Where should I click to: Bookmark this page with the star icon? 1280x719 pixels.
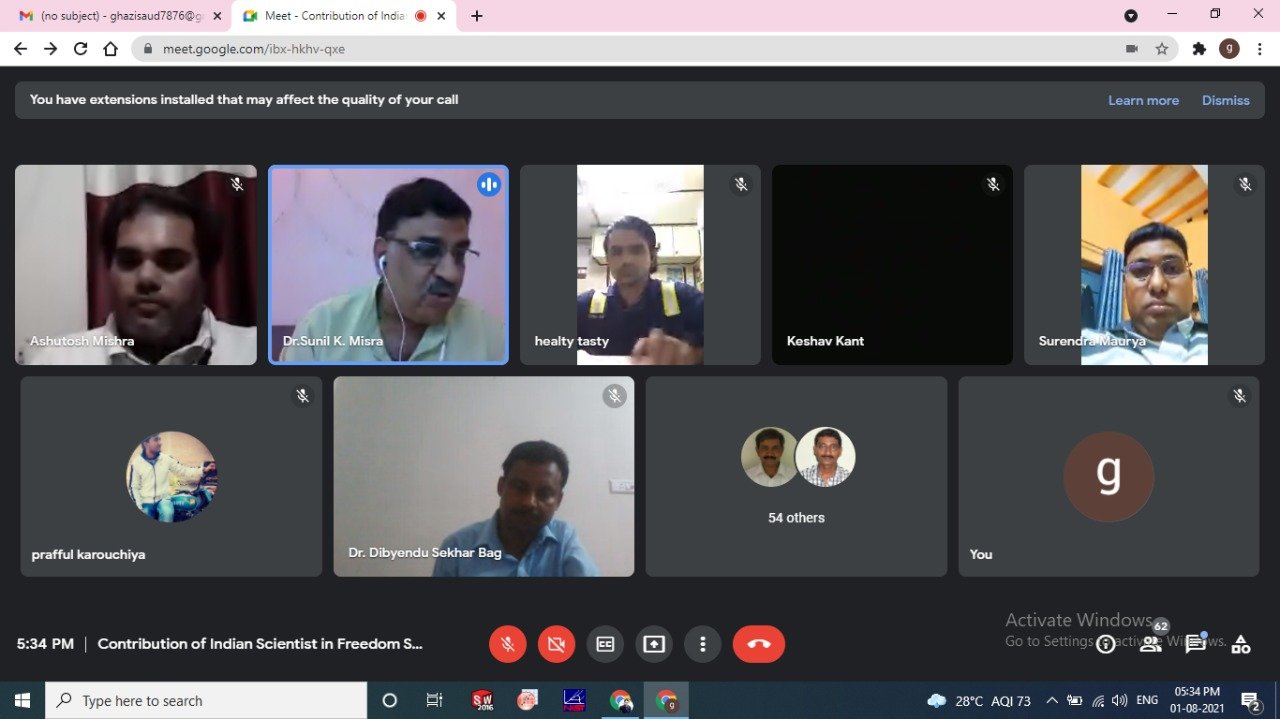tap(1162, 49)
